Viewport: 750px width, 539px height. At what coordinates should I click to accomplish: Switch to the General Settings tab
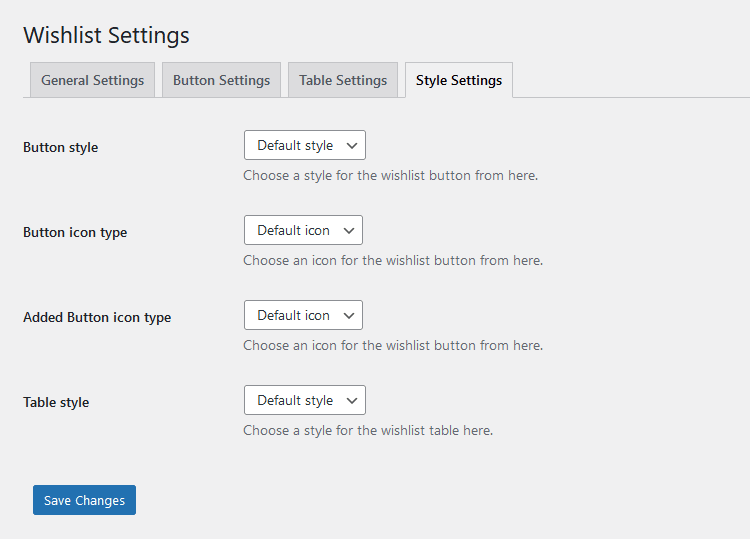(x=92, y=80)
